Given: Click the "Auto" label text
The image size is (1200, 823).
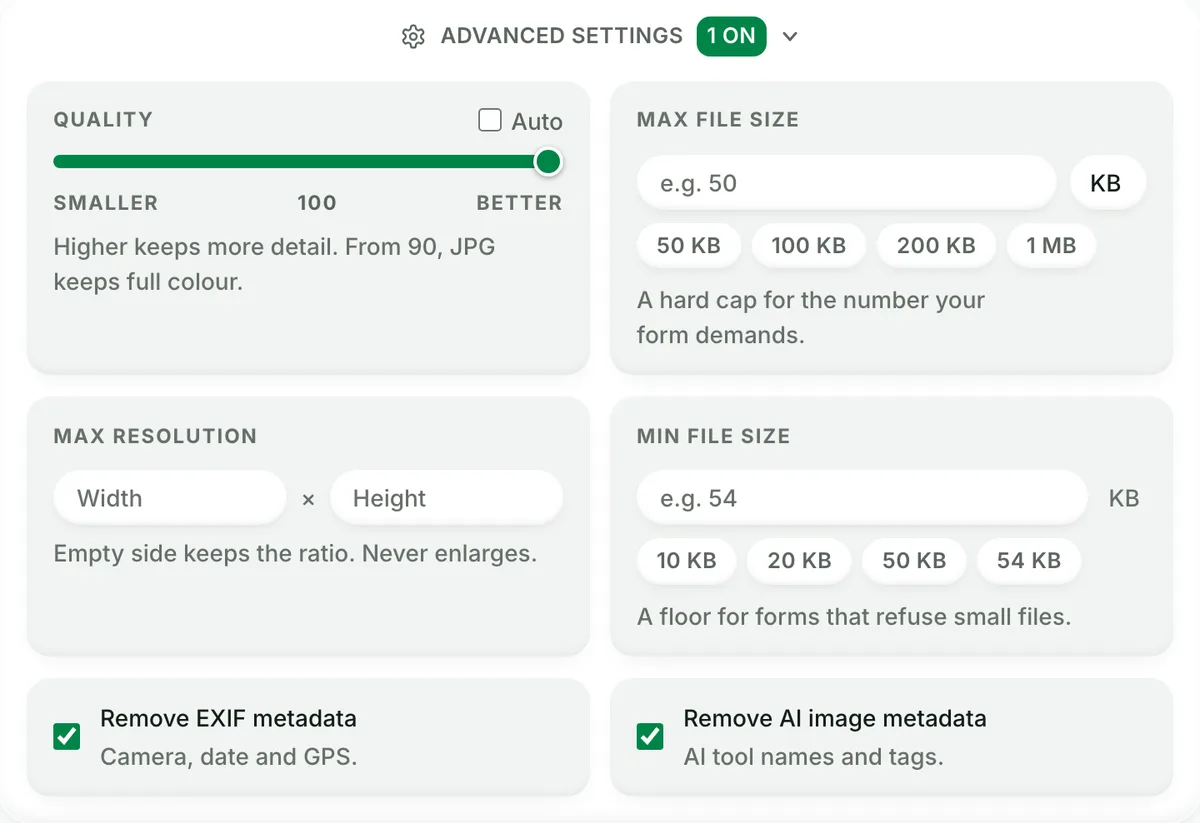Looking at the screenshot, I should click(x=537, y=122).
